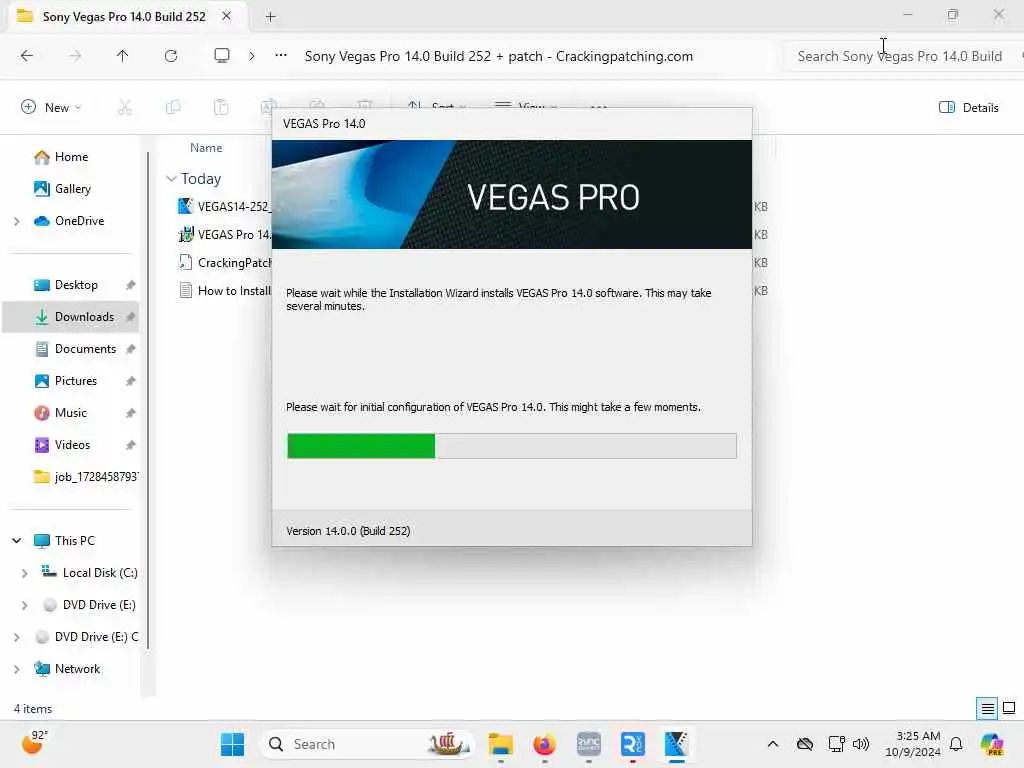Image resolution: width=1024 pixels, height=768 pixels.
Task: Open the notifications bell
Action: pyautogui.click(x=956, y=744)
